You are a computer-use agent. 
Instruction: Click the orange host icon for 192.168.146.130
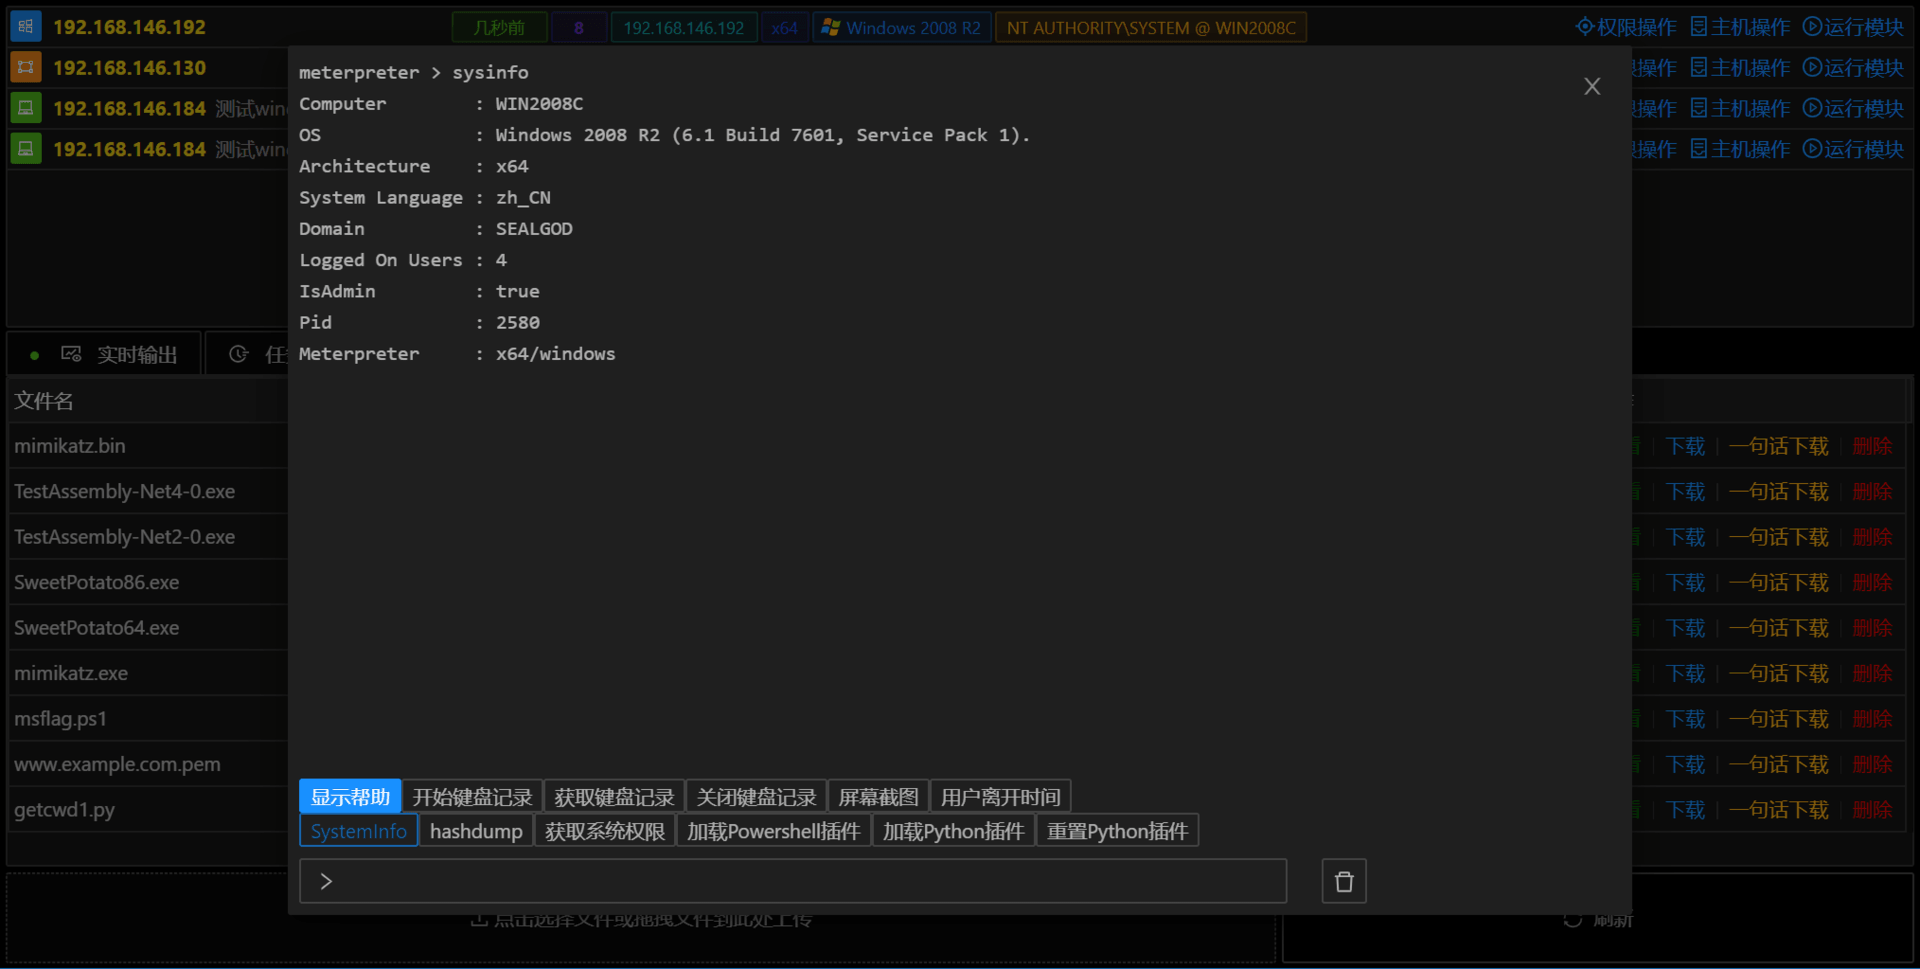tap(26, 67)
